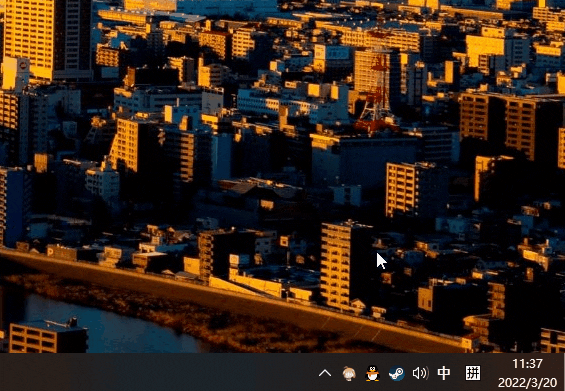565x391 pixels.
Task: Click the Show desktop strip at taskbar edge
Action: pos(563,372)
